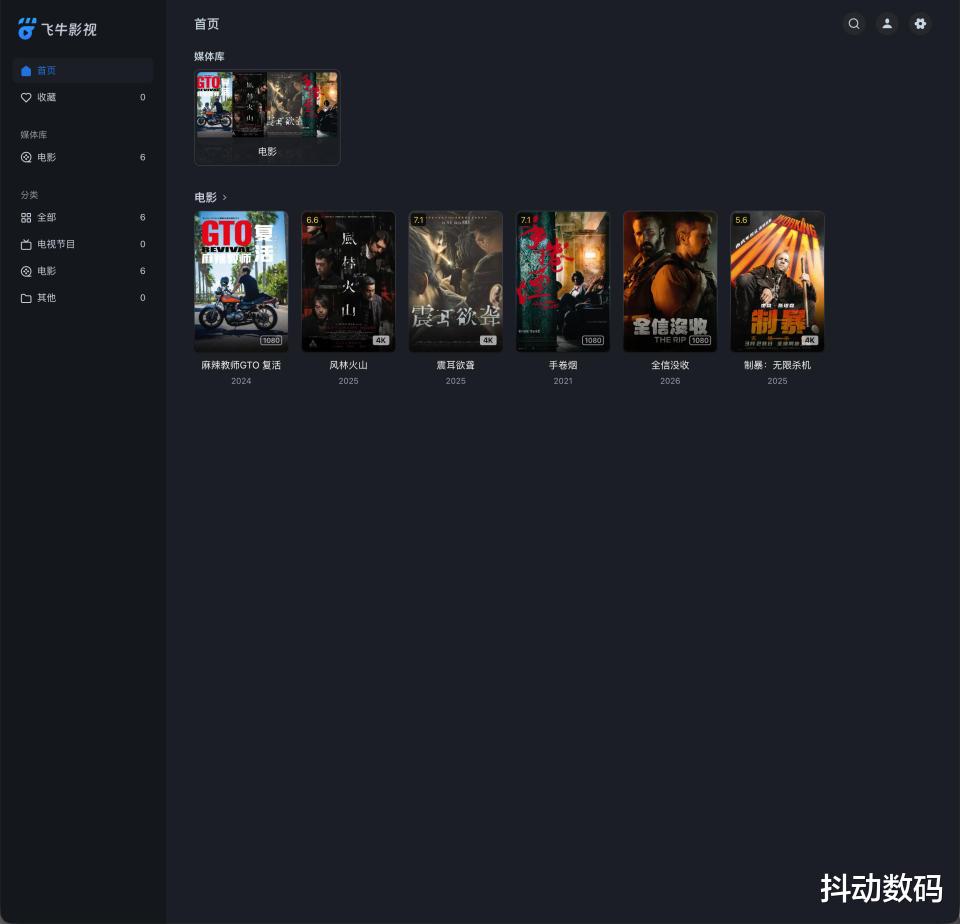Click the title text 全信没收
Screen dimensions: 960x924
tap(670, 365)
